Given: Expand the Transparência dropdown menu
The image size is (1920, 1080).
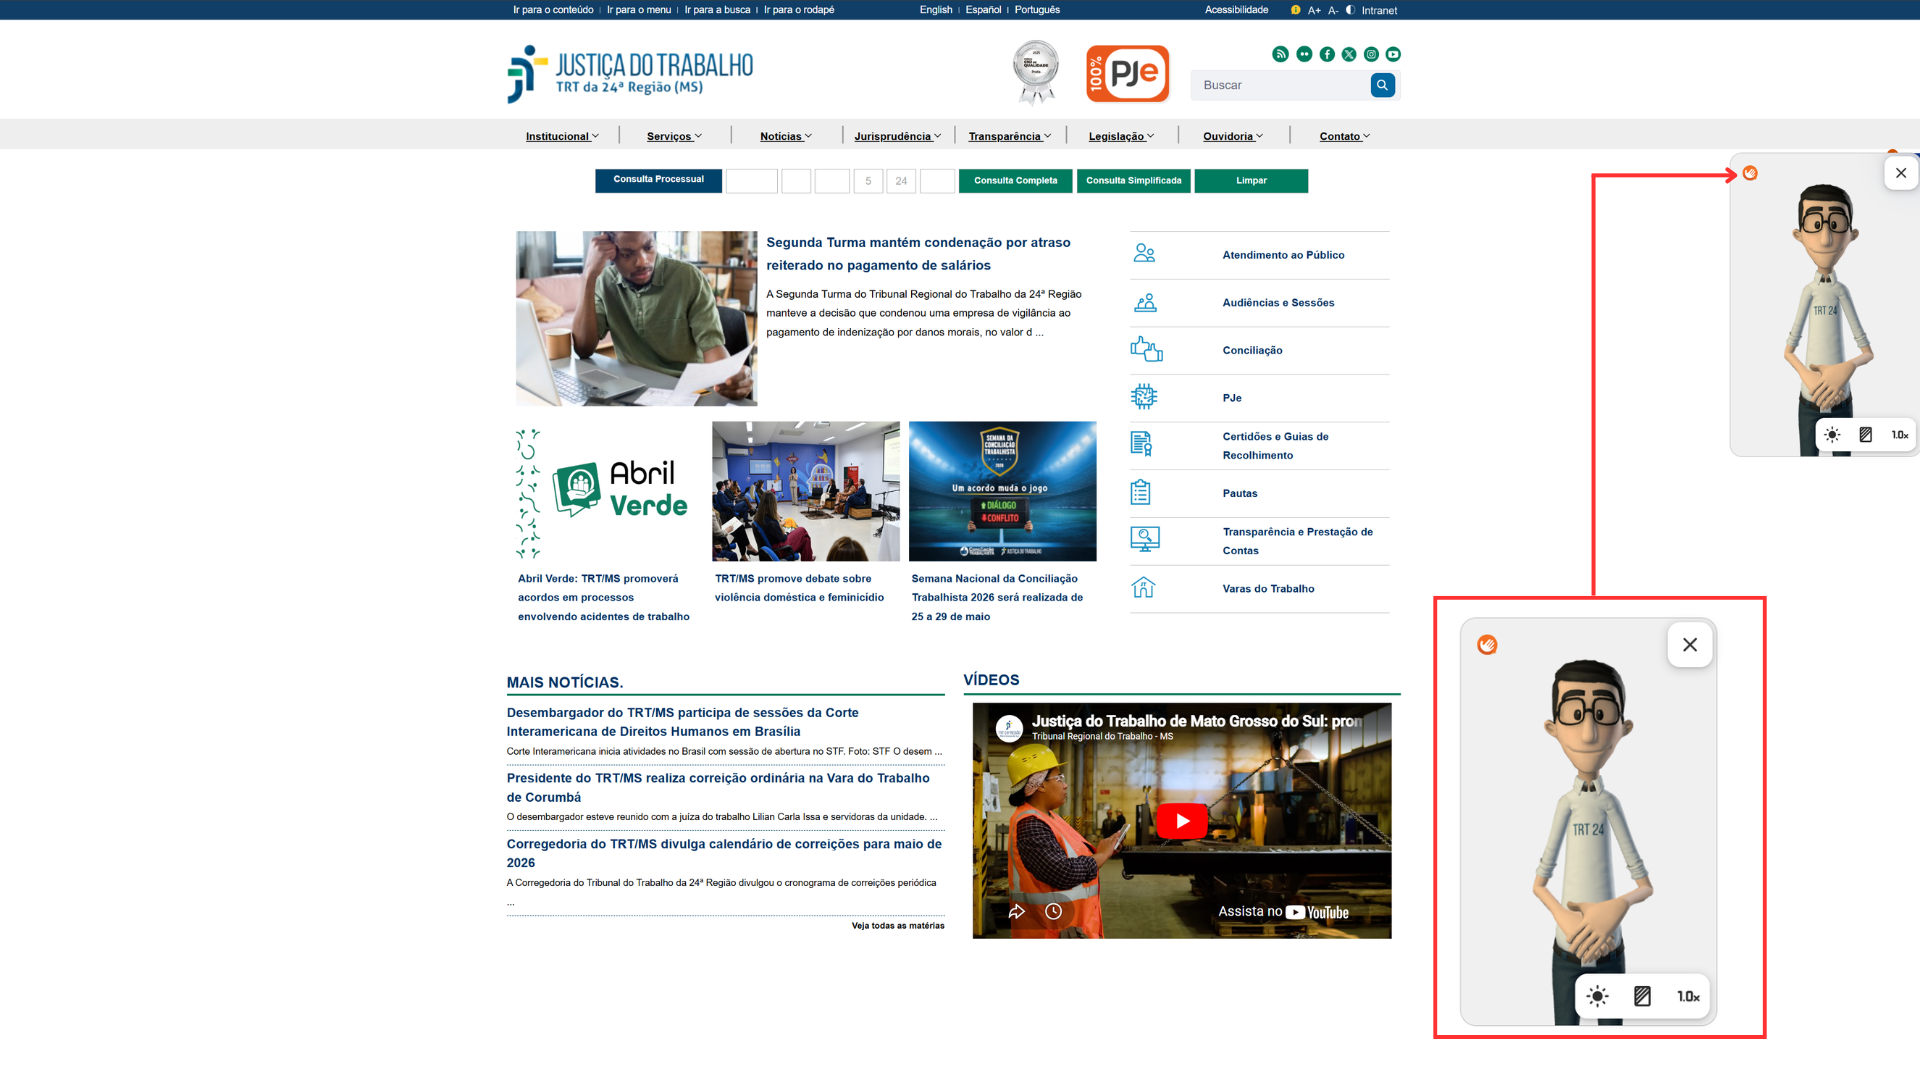Looking at the screenshot, I should pos(1009,136).
